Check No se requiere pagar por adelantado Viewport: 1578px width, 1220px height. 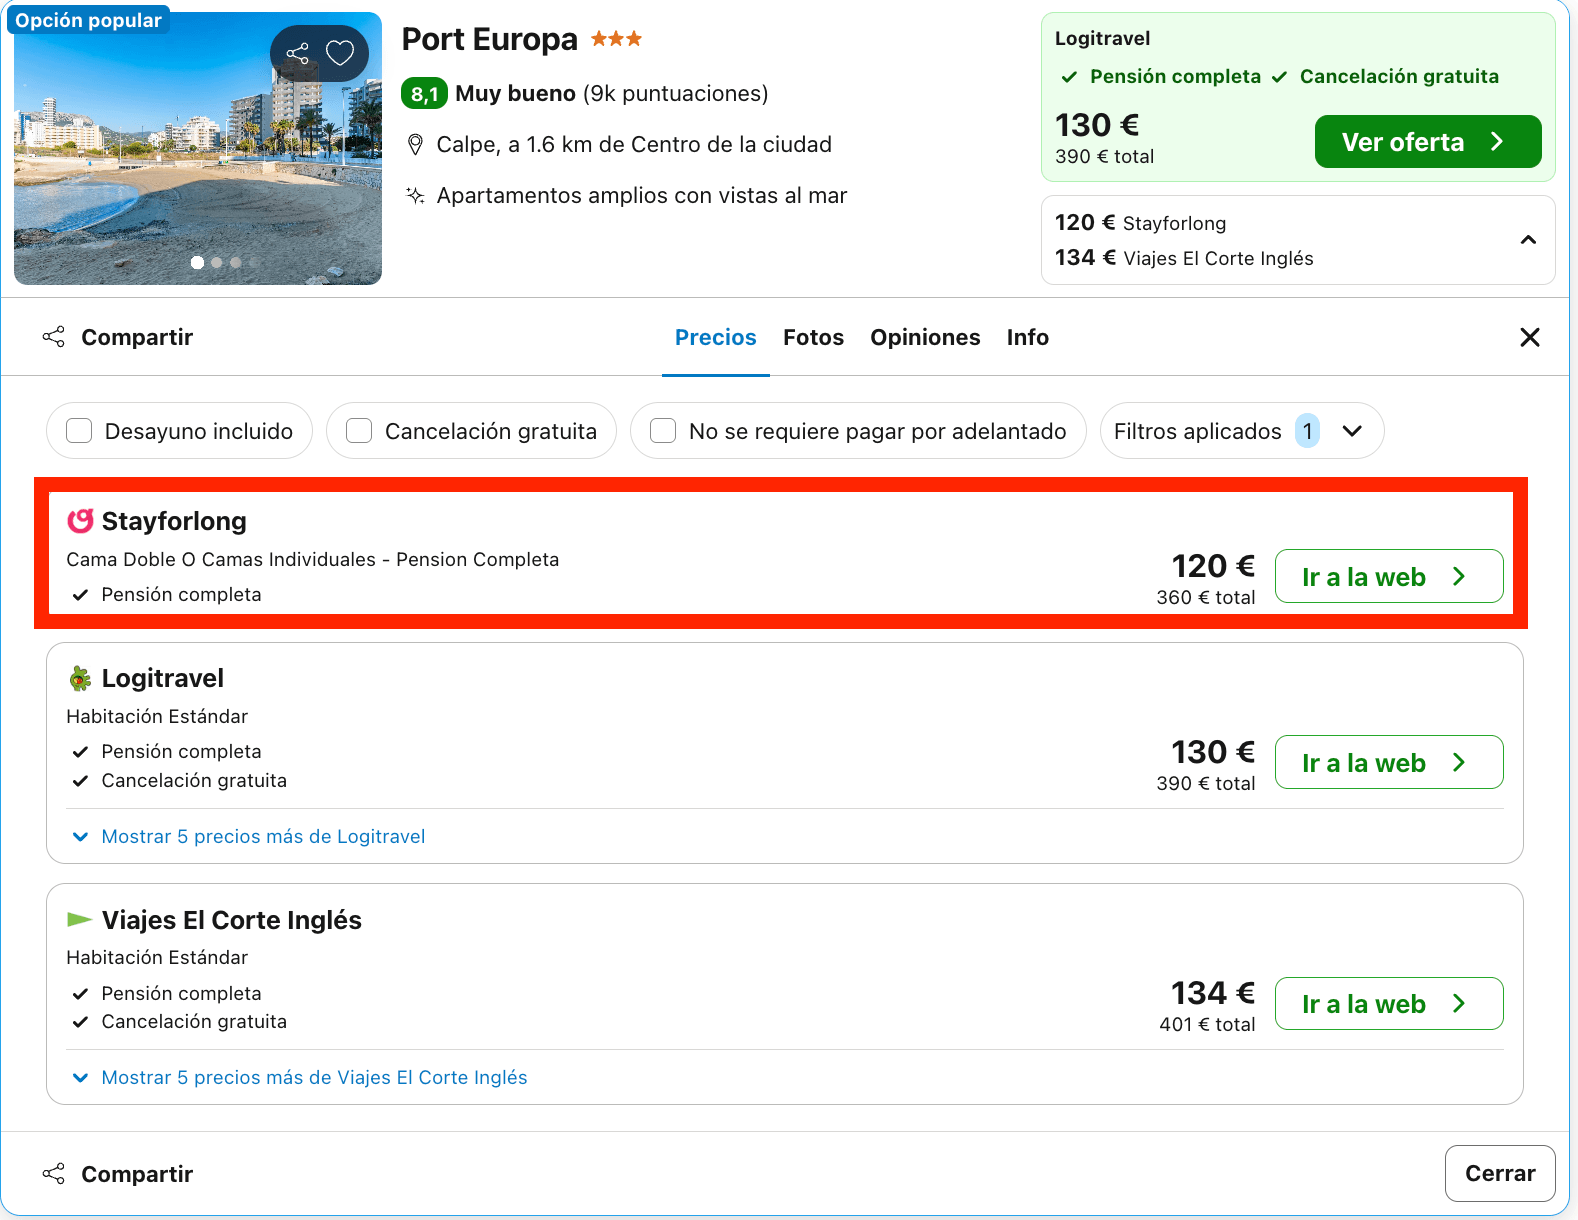pyautogui.click(x=663, y=431)
